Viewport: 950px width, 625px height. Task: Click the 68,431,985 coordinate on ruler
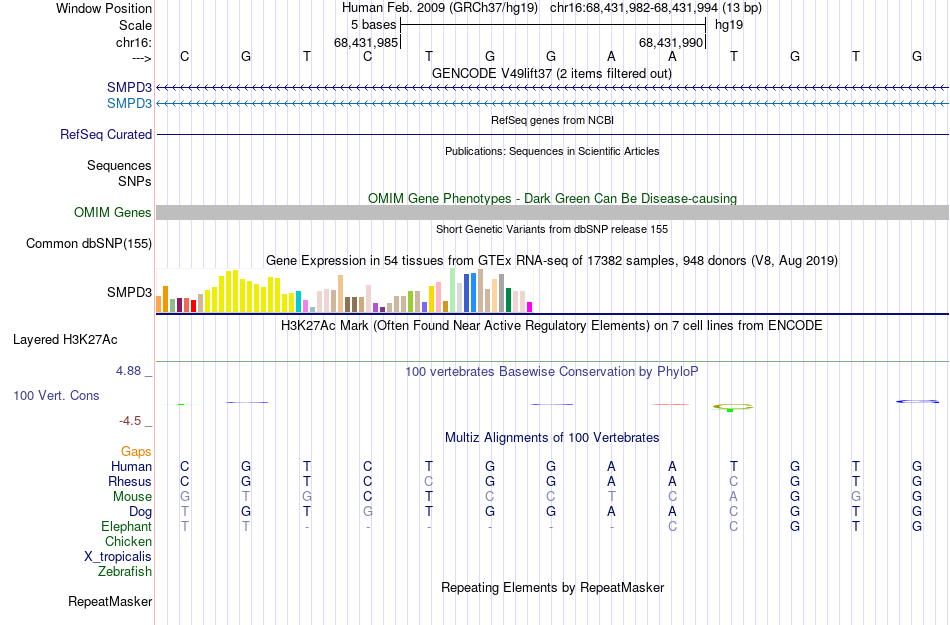click(x=366, y=42)
